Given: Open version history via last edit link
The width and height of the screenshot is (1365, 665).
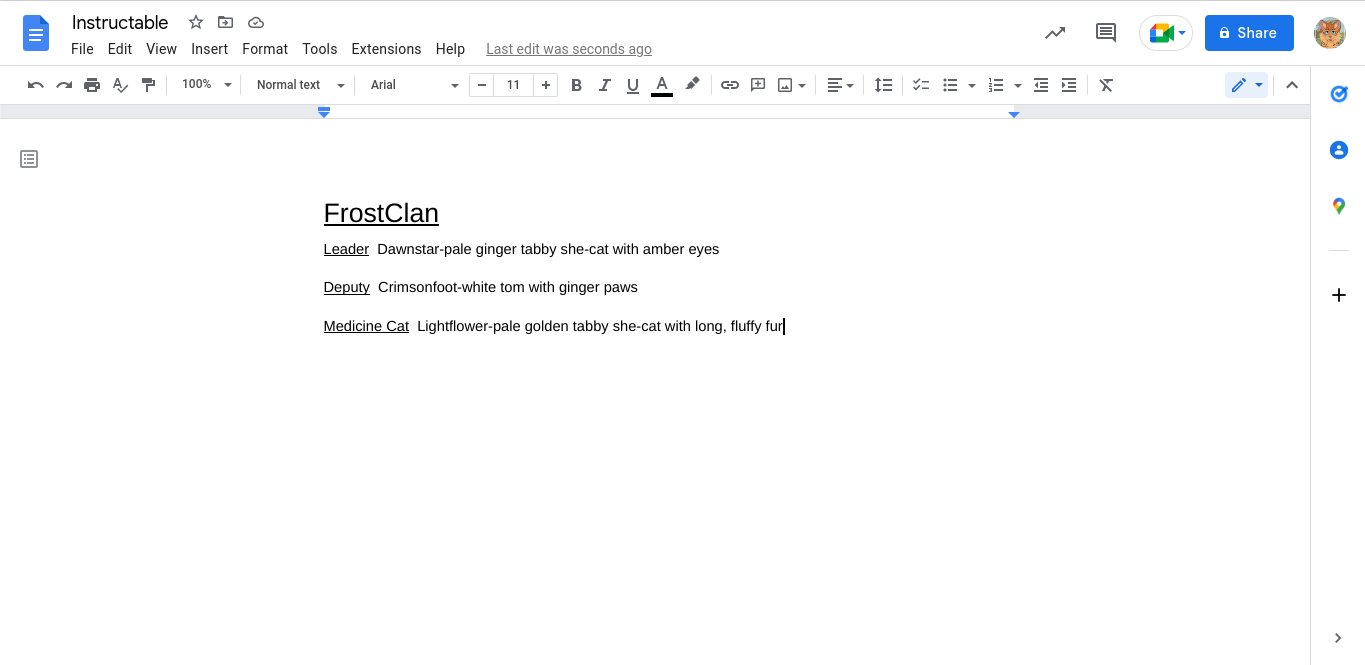Looking at the screenshot, I should pyautogui.click(x=568, y=48).
